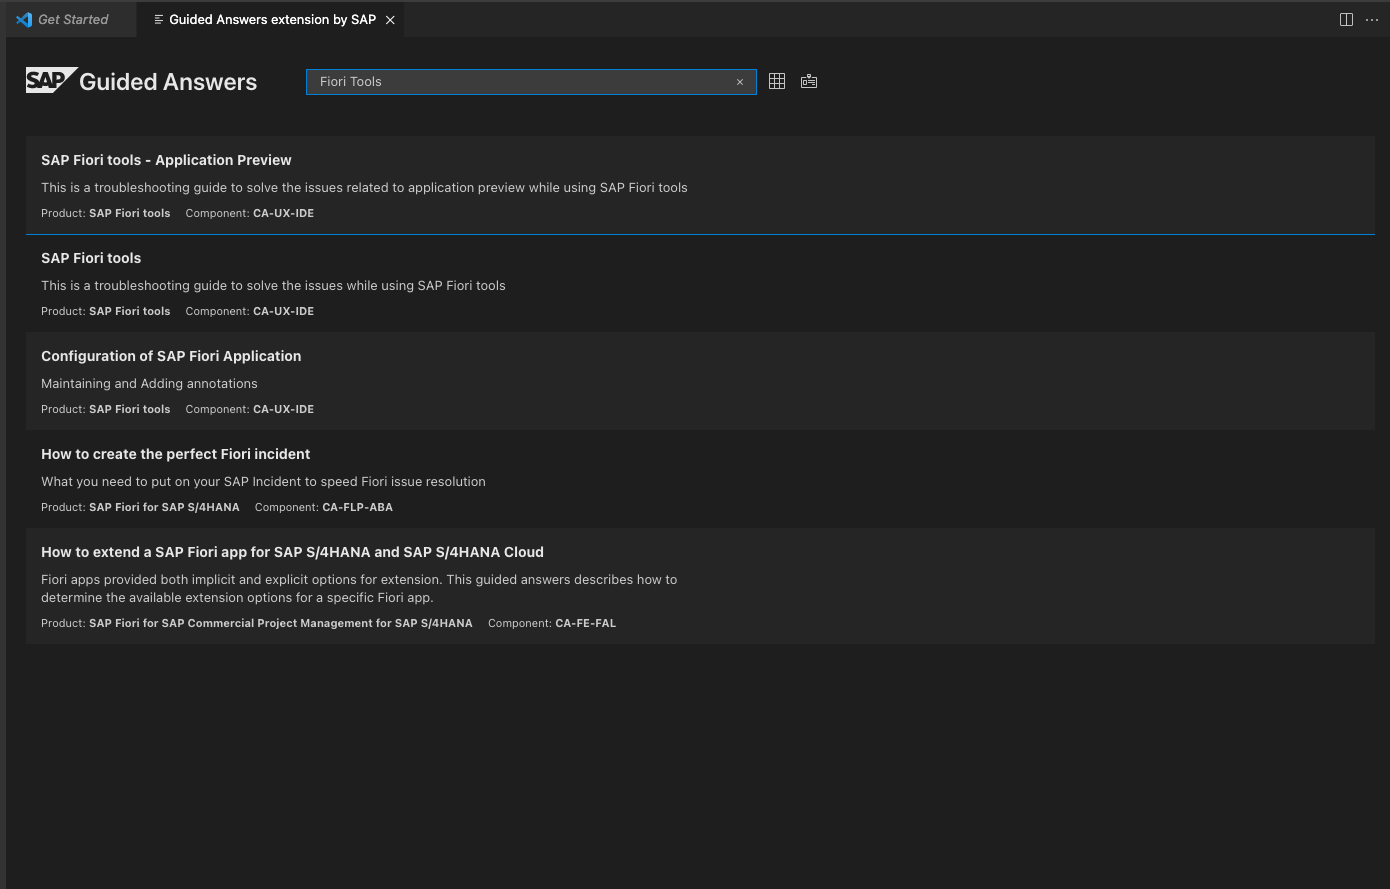Open the product filter grid icon
Viewport: 1390px width, 889px height.
point(777,81)
